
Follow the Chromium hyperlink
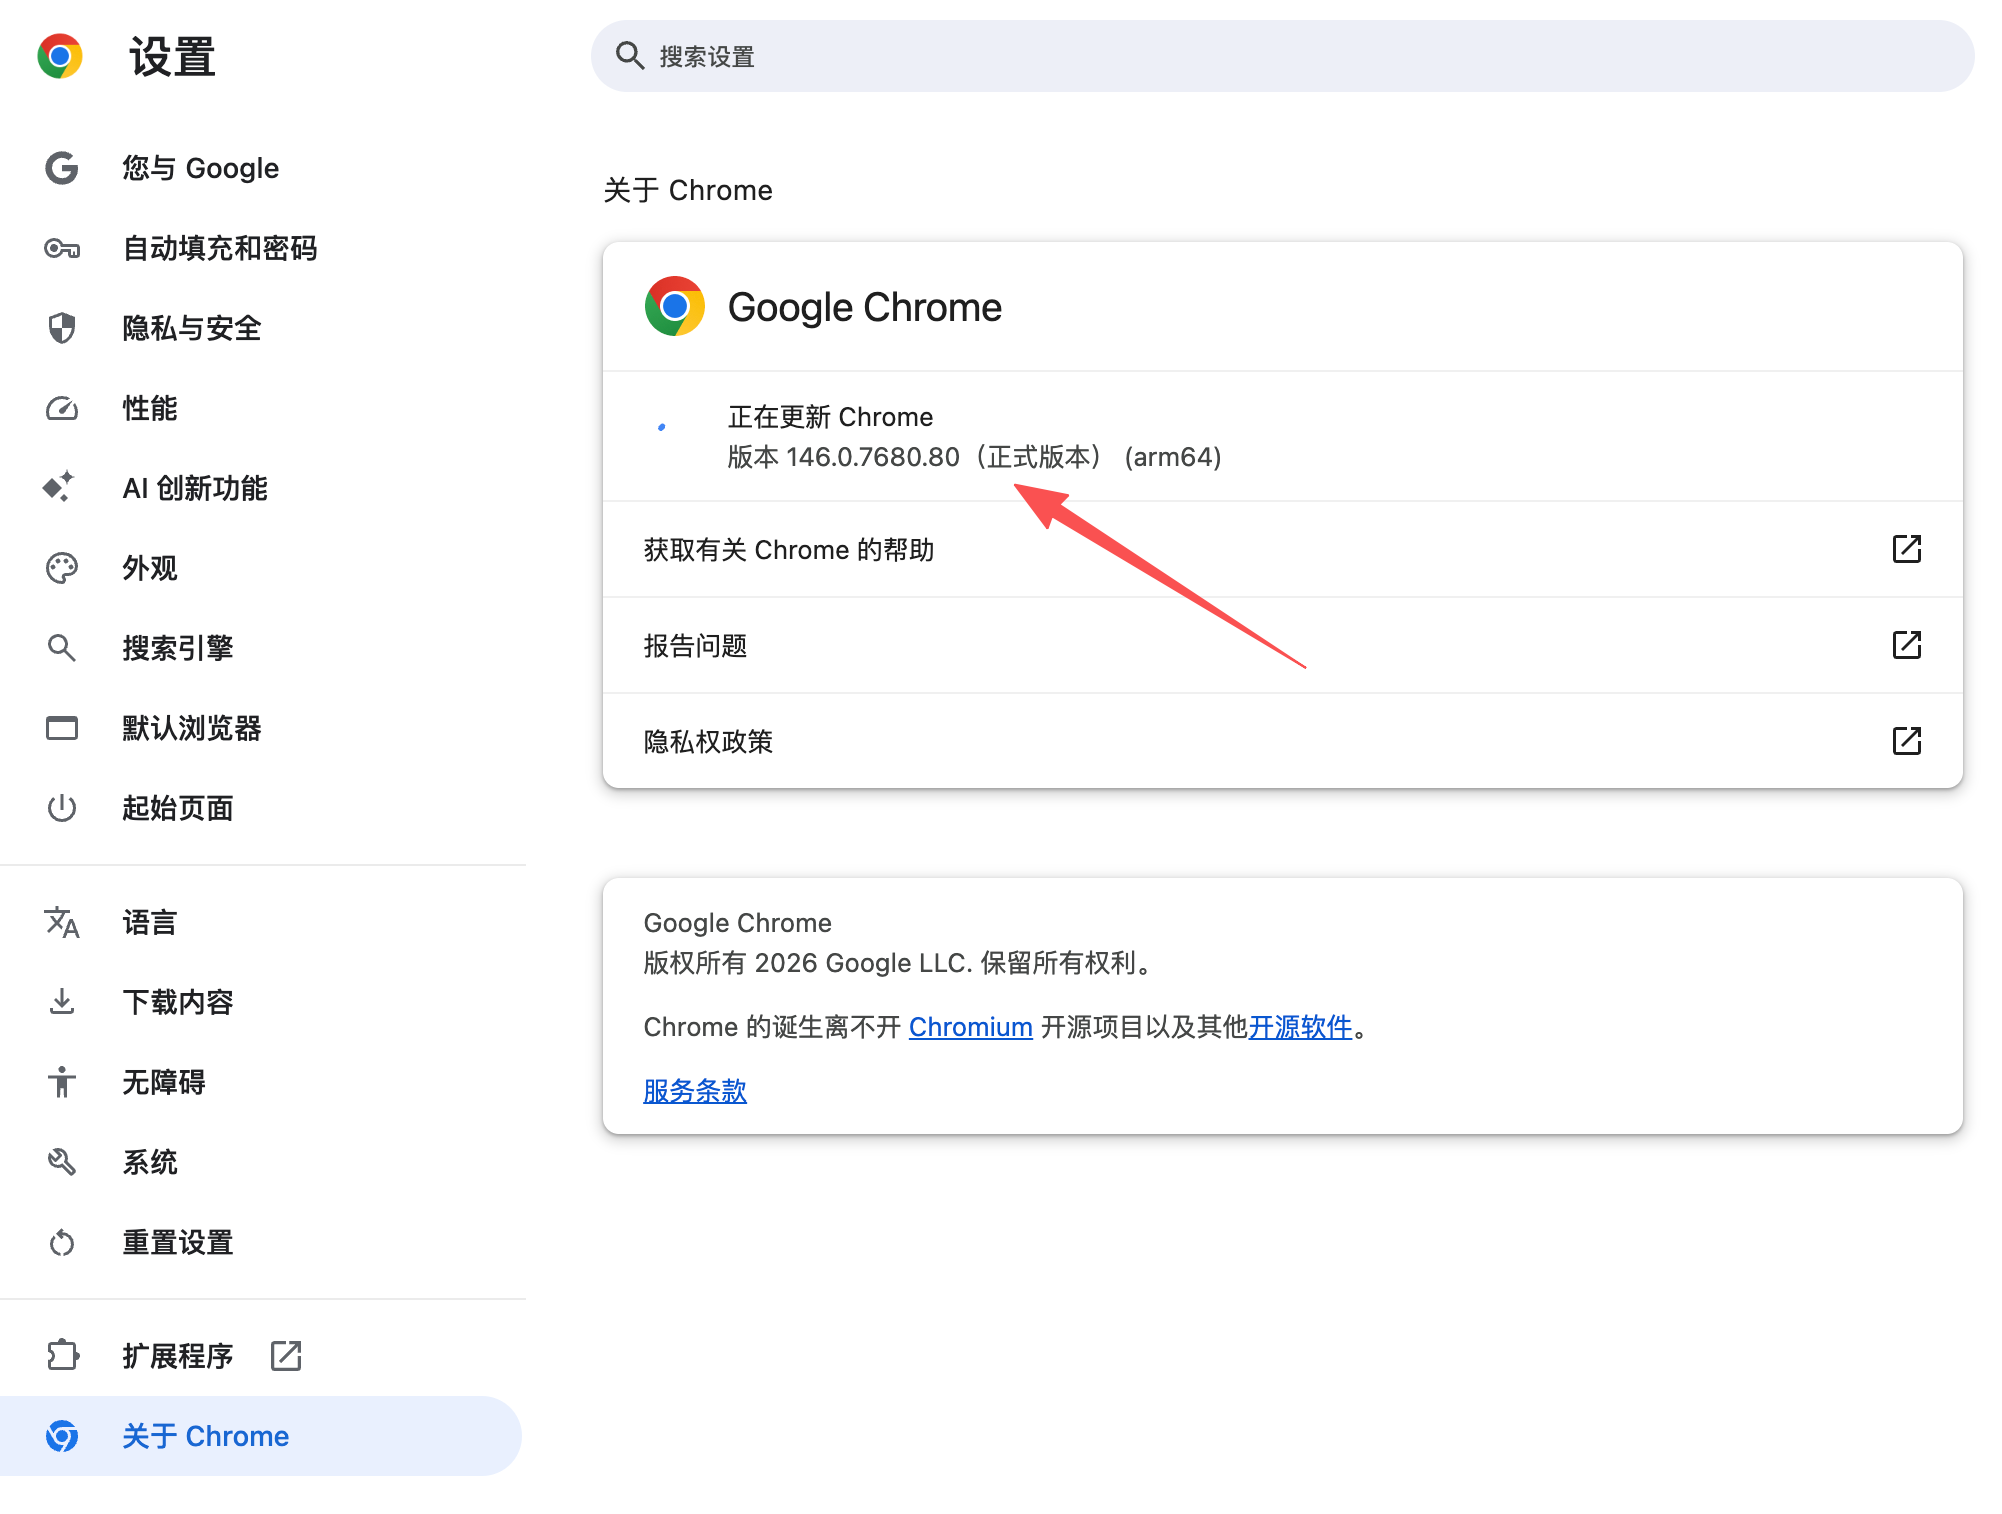(x=970, y=1027)
